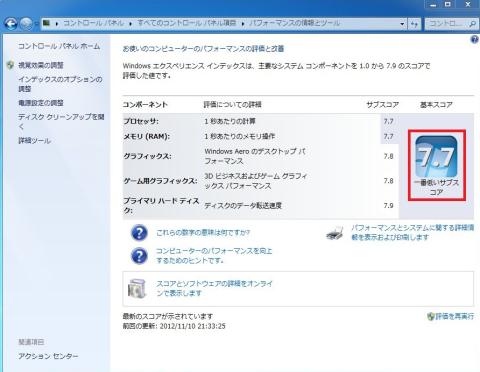The width and height of the screenshot is (480, 372).
Task: Click the shield icon next to 評価を再実行
Action: [x=430, y=316]
